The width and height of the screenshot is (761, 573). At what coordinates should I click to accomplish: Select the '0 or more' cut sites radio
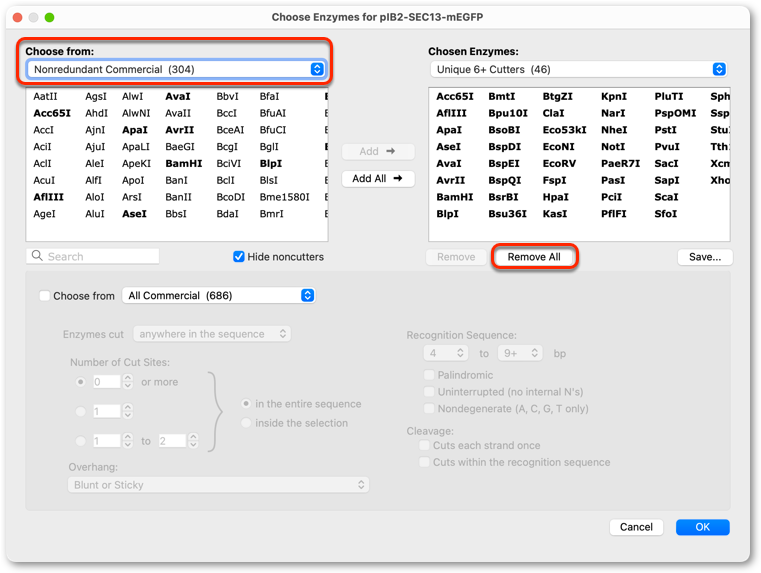[x=81, y=382]
